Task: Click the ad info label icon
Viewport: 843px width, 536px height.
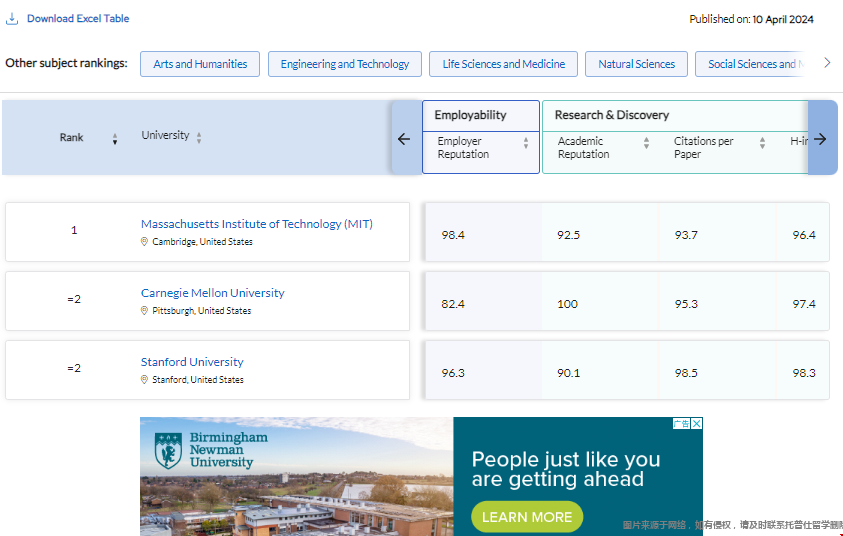Action: (682, 424)
